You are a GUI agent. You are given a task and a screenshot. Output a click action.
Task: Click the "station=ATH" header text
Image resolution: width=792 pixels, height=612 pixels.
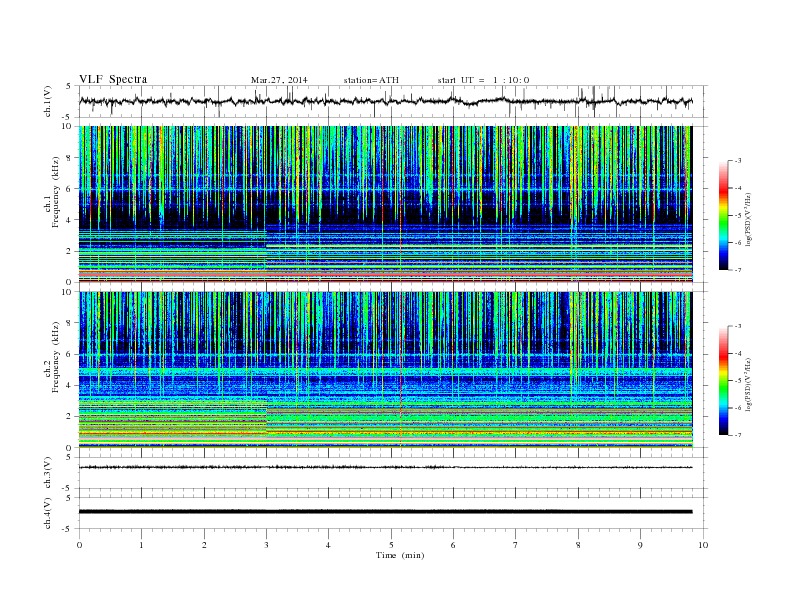point(371,80)
